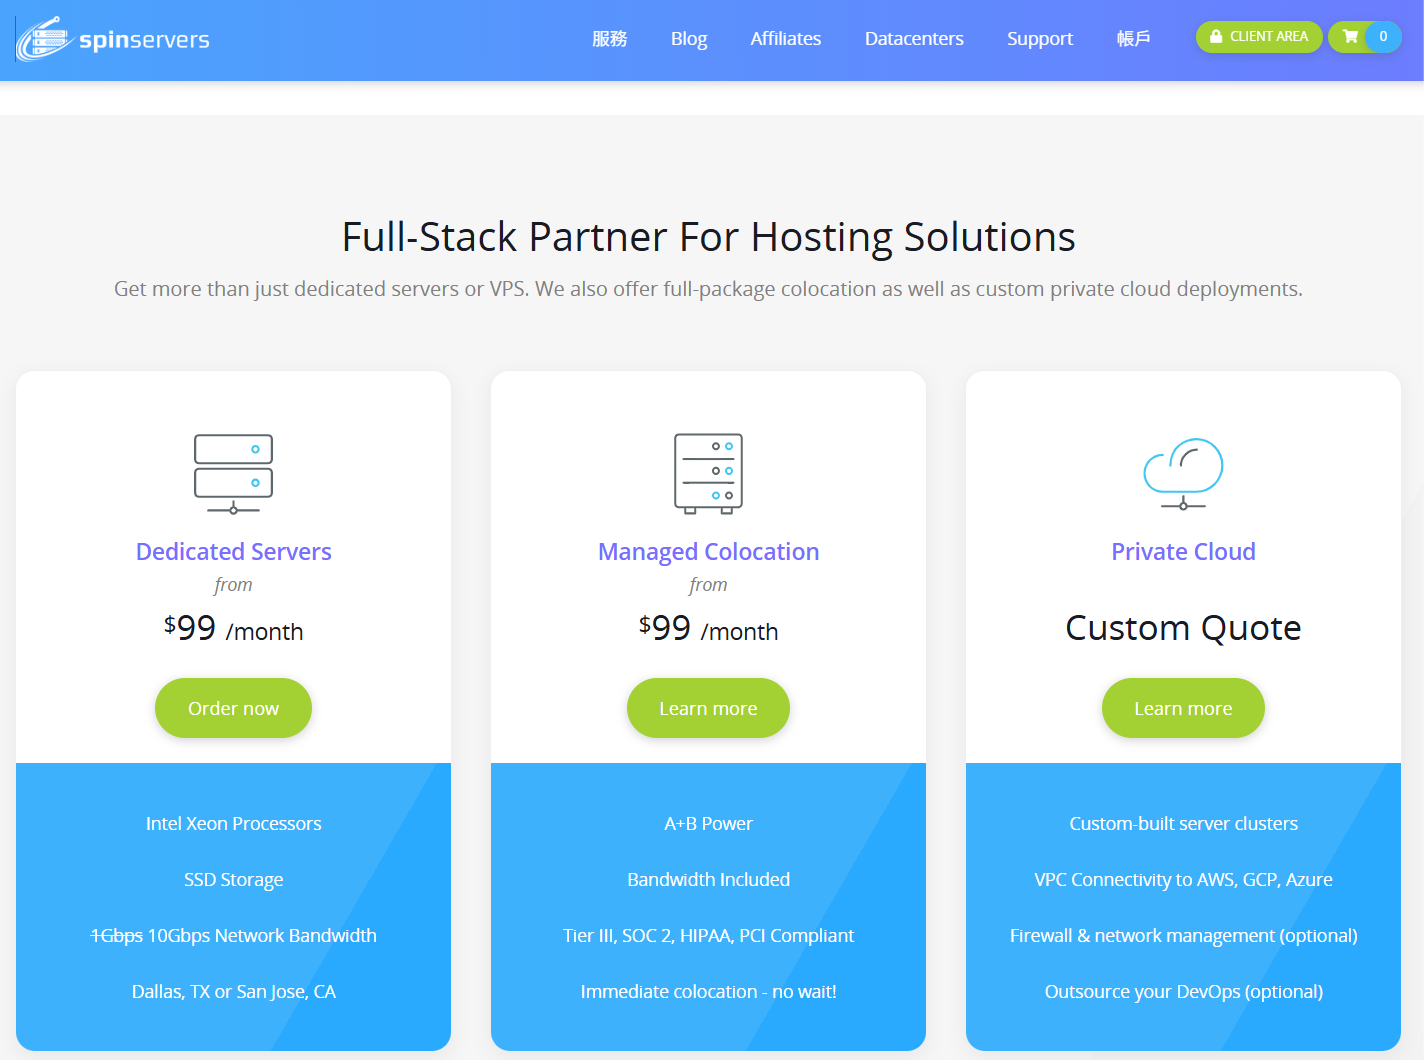Open the shopping cart icon

point(1350,37)
